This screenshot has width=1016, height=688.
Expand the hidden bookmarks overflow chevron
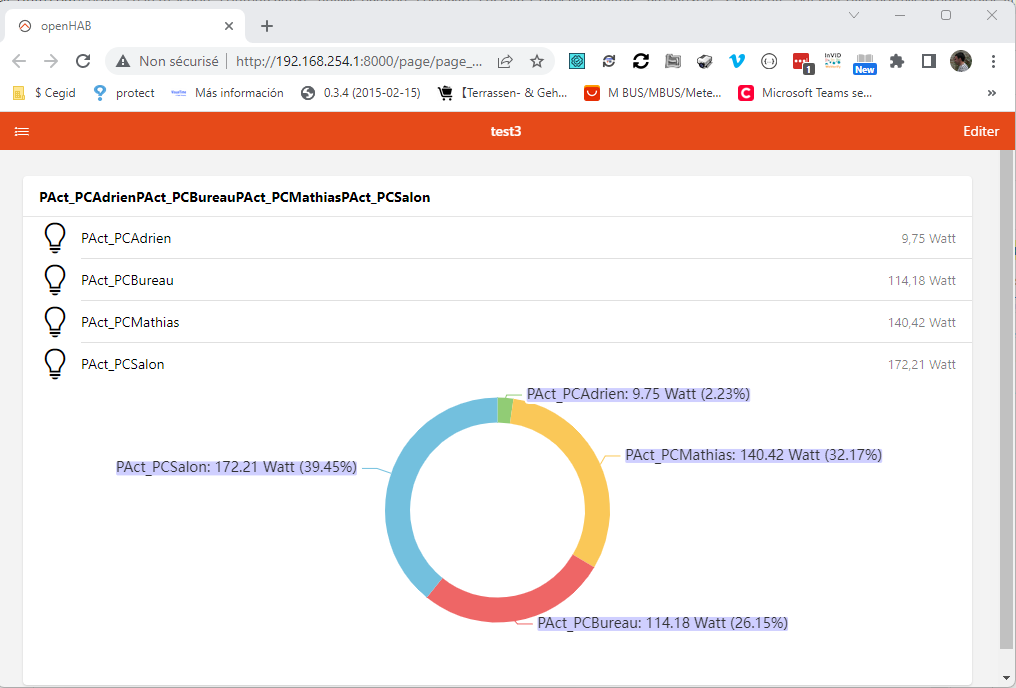pyautogui.click(x=992, y=93)
